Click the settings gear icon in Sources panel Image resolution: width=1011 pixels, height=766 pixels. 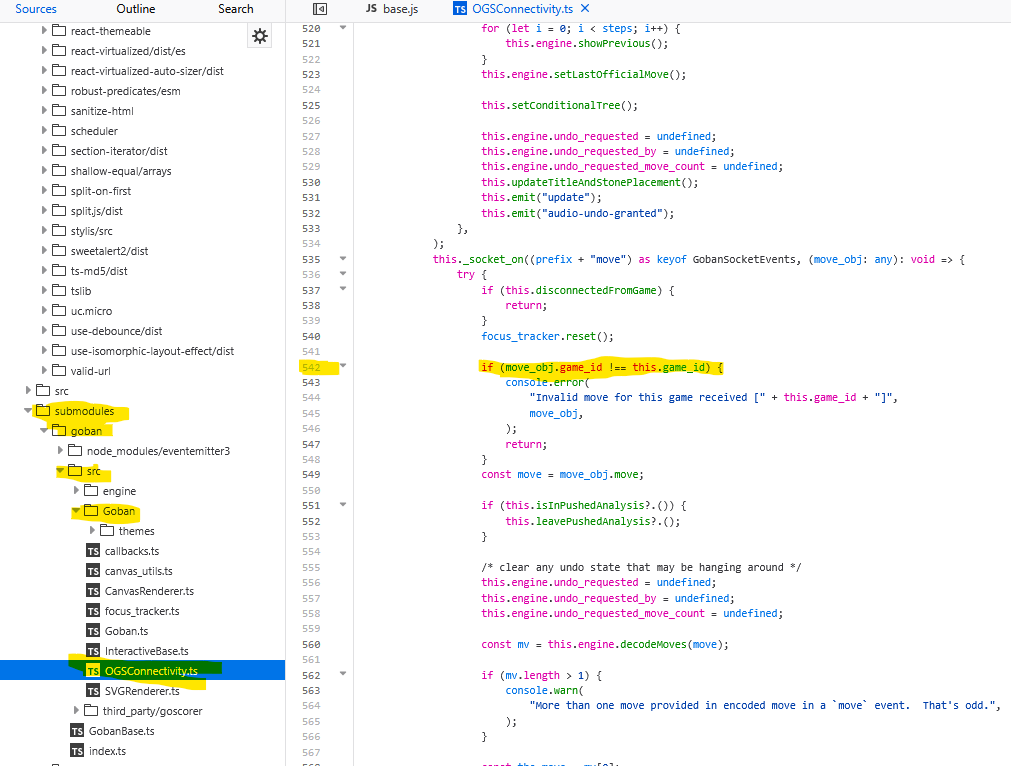260,36
